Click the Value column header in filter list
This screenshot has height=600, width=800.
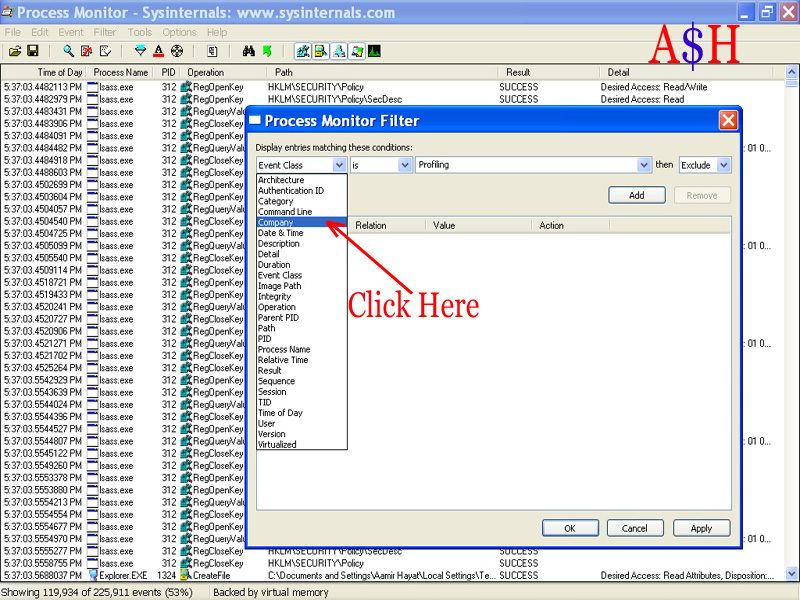pyautogui.click(x=479, y=226)
